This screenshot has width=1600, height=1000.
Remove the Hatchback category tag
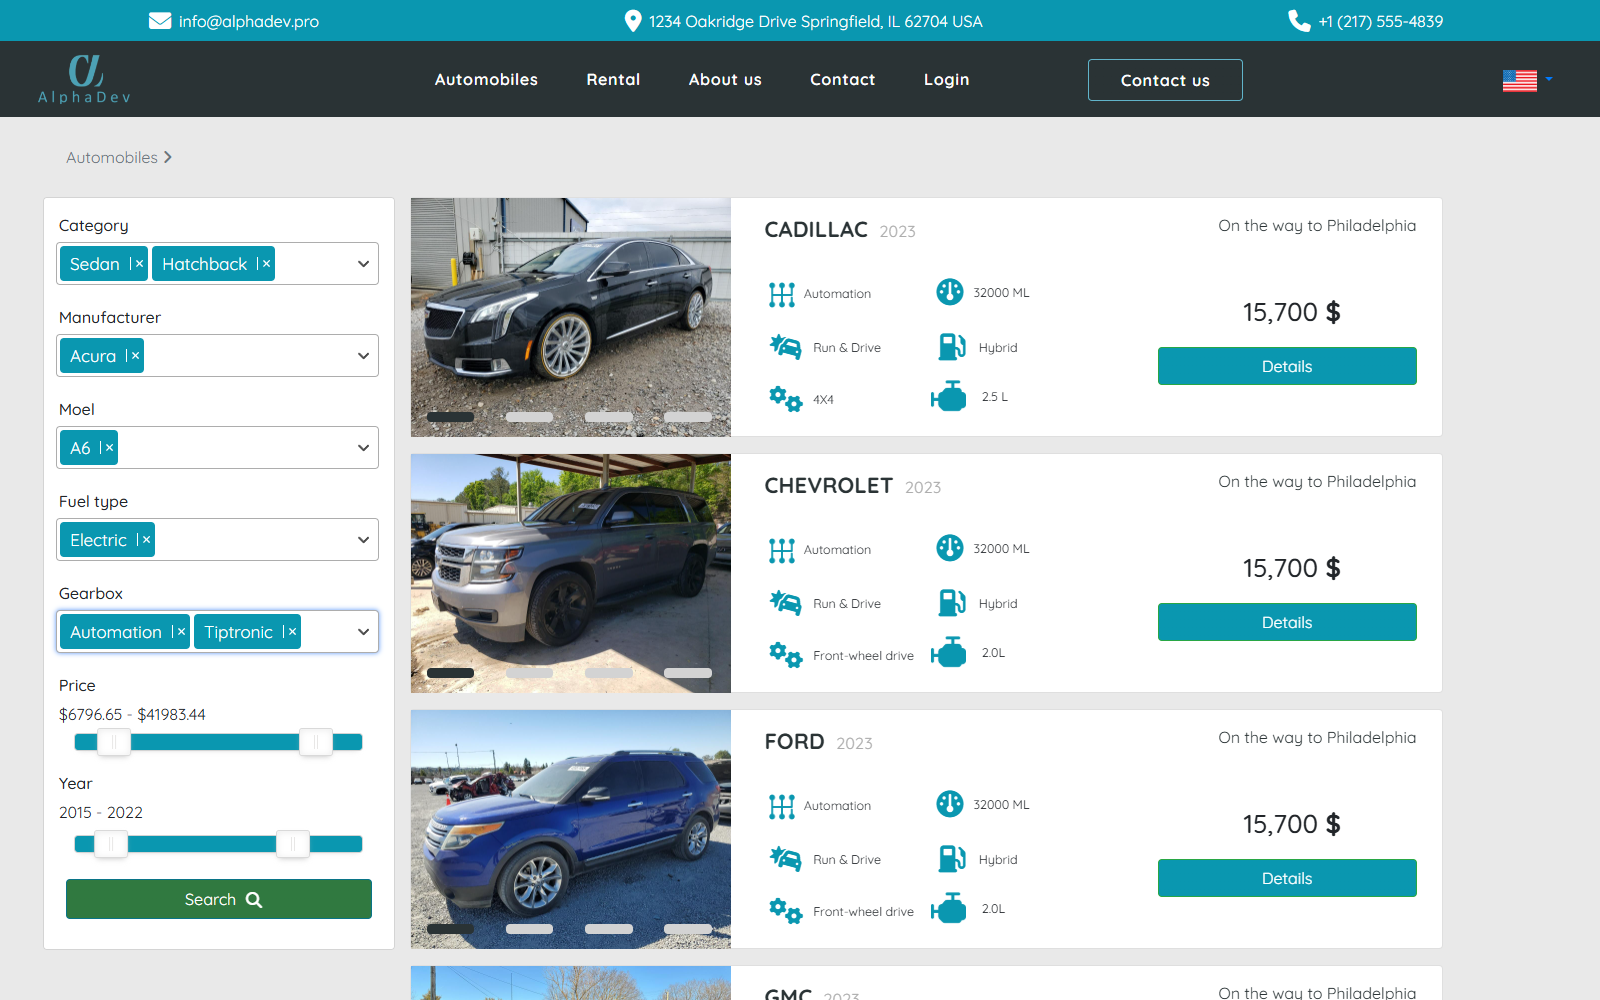coord(265,264)
